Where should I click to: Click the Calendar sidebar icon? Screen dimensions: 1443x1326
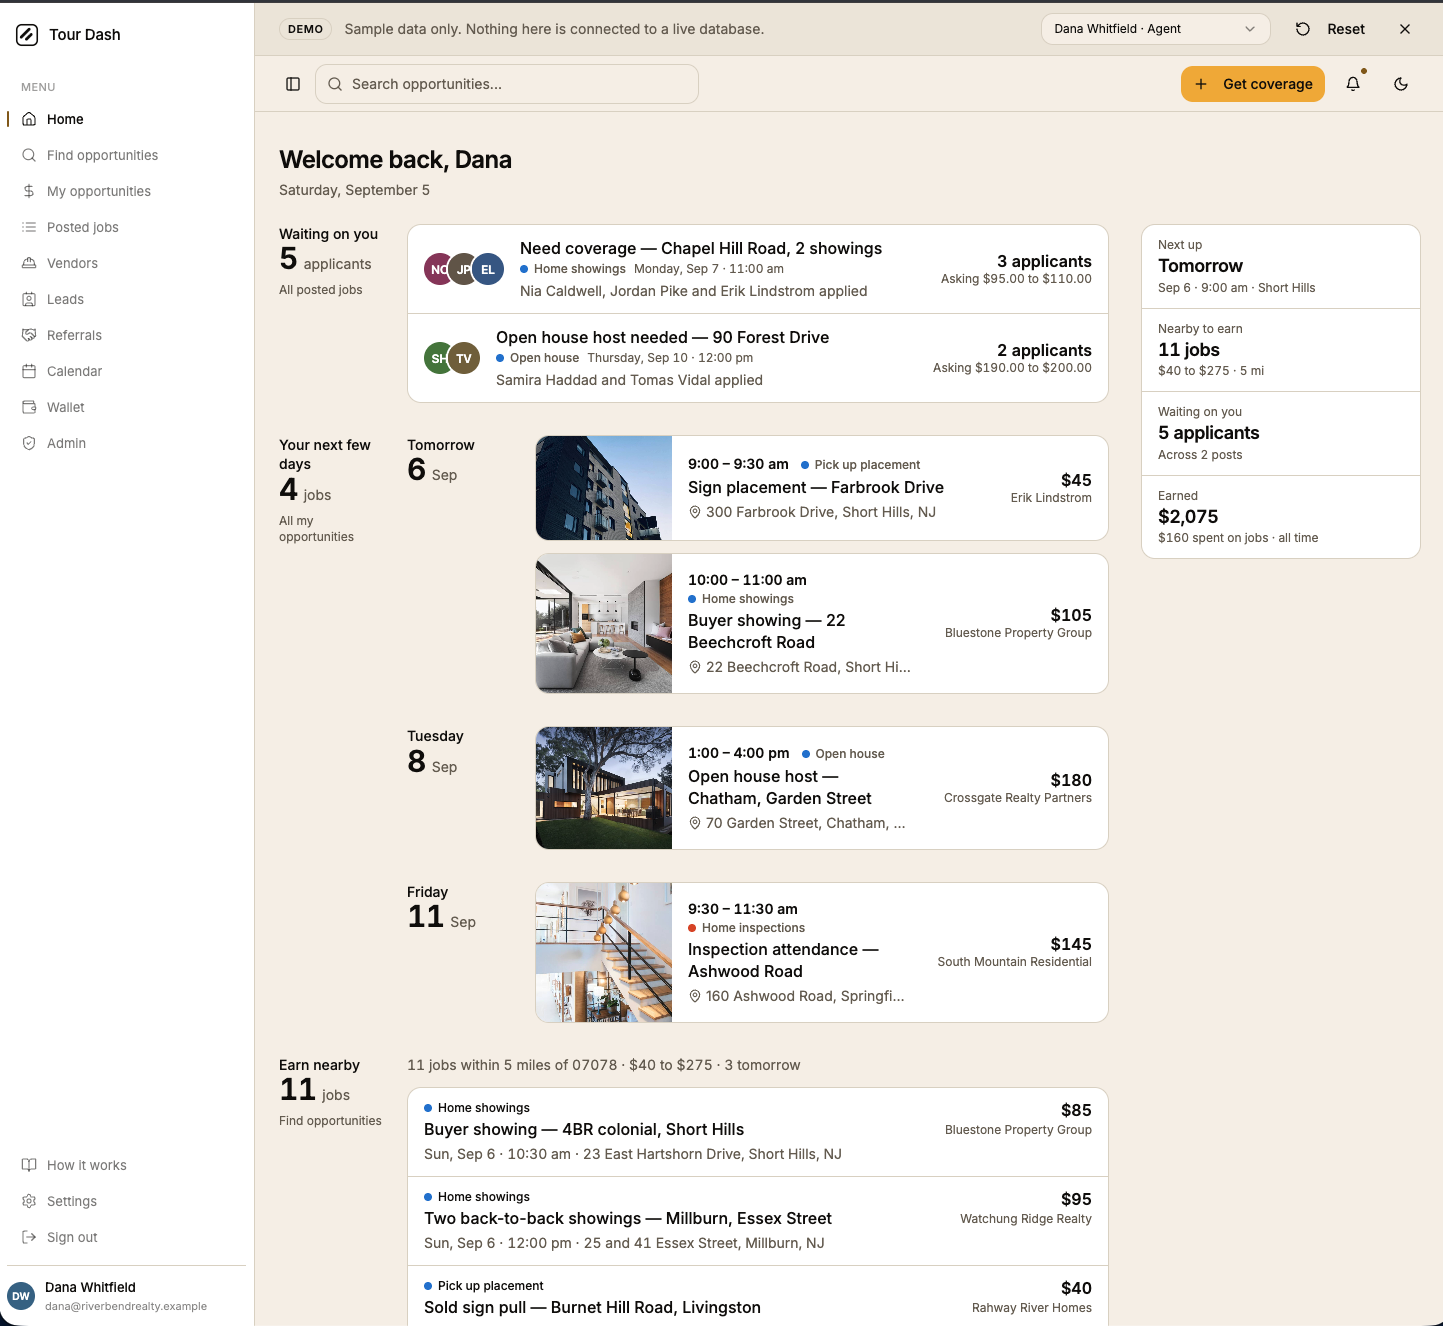pos(29,371)
